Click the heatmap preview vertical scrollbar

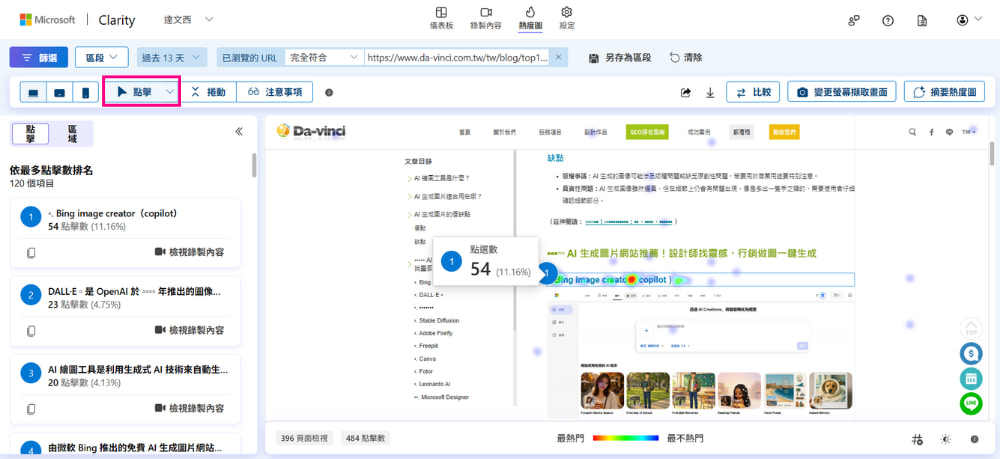pyautogui.click(x=992, y=153)
